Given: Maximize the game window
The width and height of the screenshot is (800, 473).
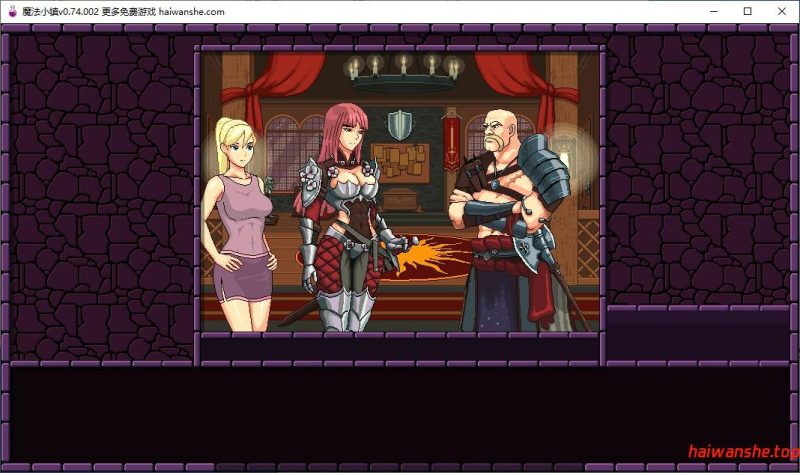Looking at the screenshot, I should pyautogui.click(x=747, y=11).
